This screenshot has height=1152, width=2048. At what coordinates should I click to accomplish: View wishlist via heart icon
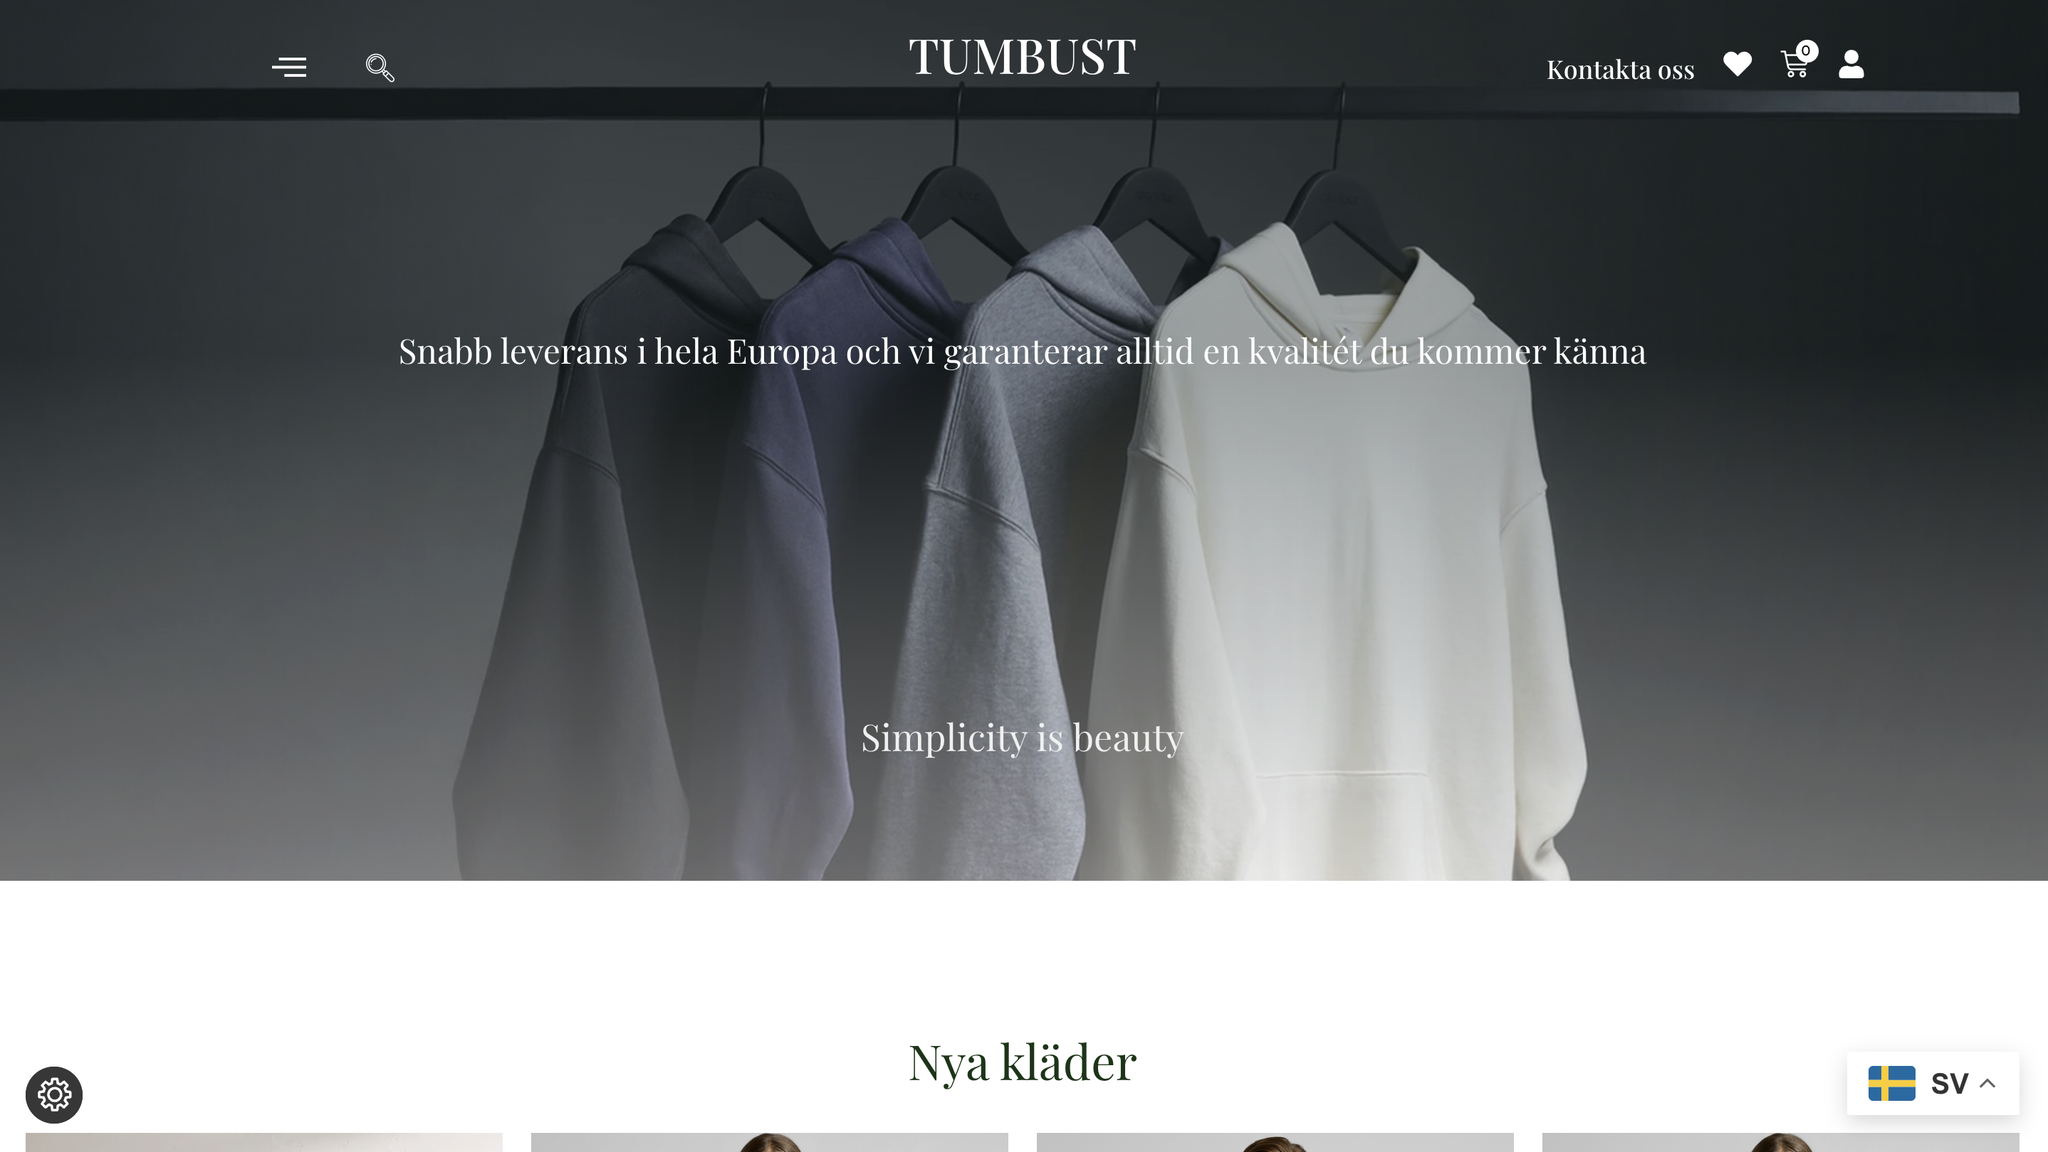click(1738, 64)
